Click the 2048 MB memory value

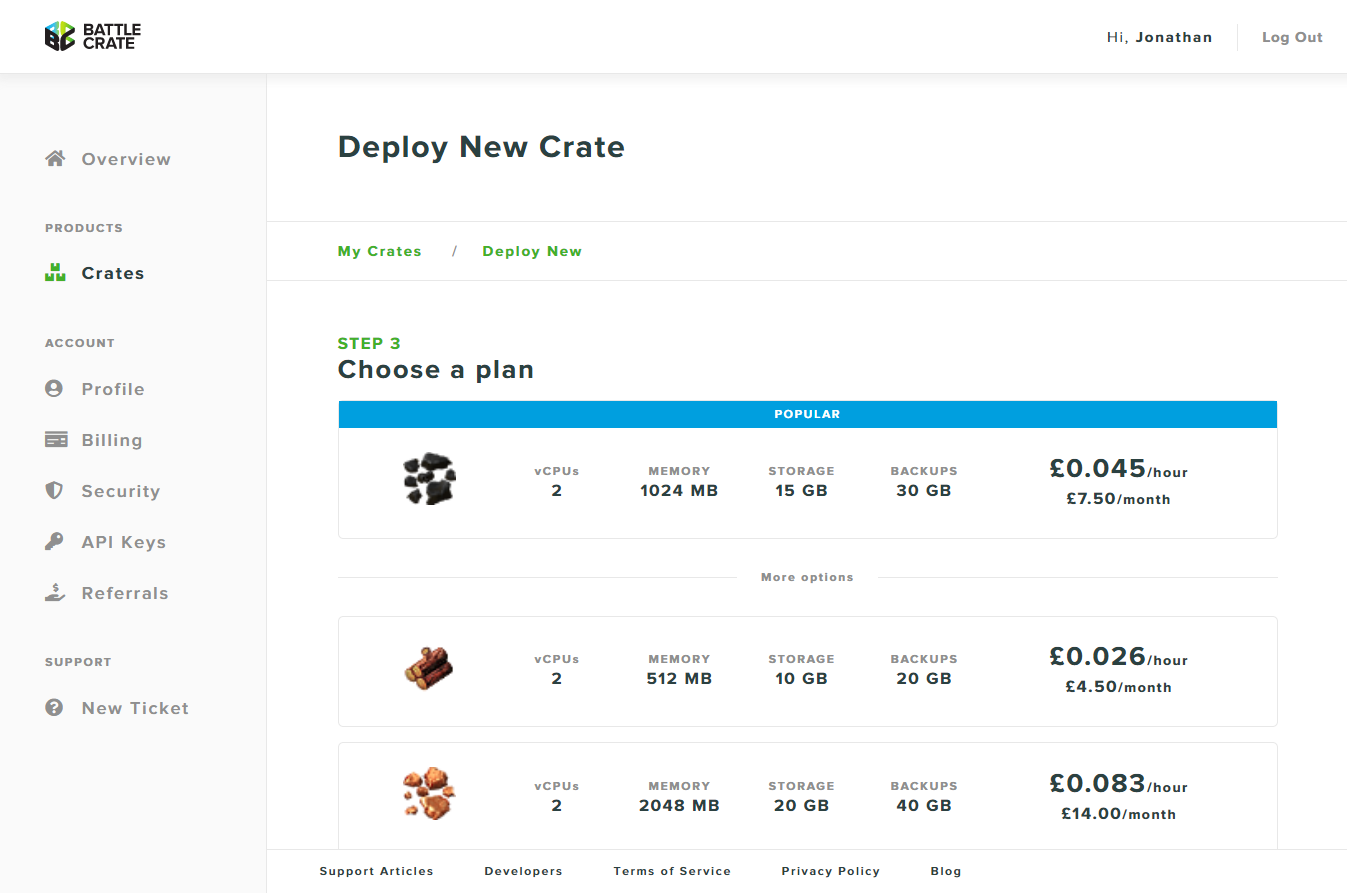click(679, 806)
